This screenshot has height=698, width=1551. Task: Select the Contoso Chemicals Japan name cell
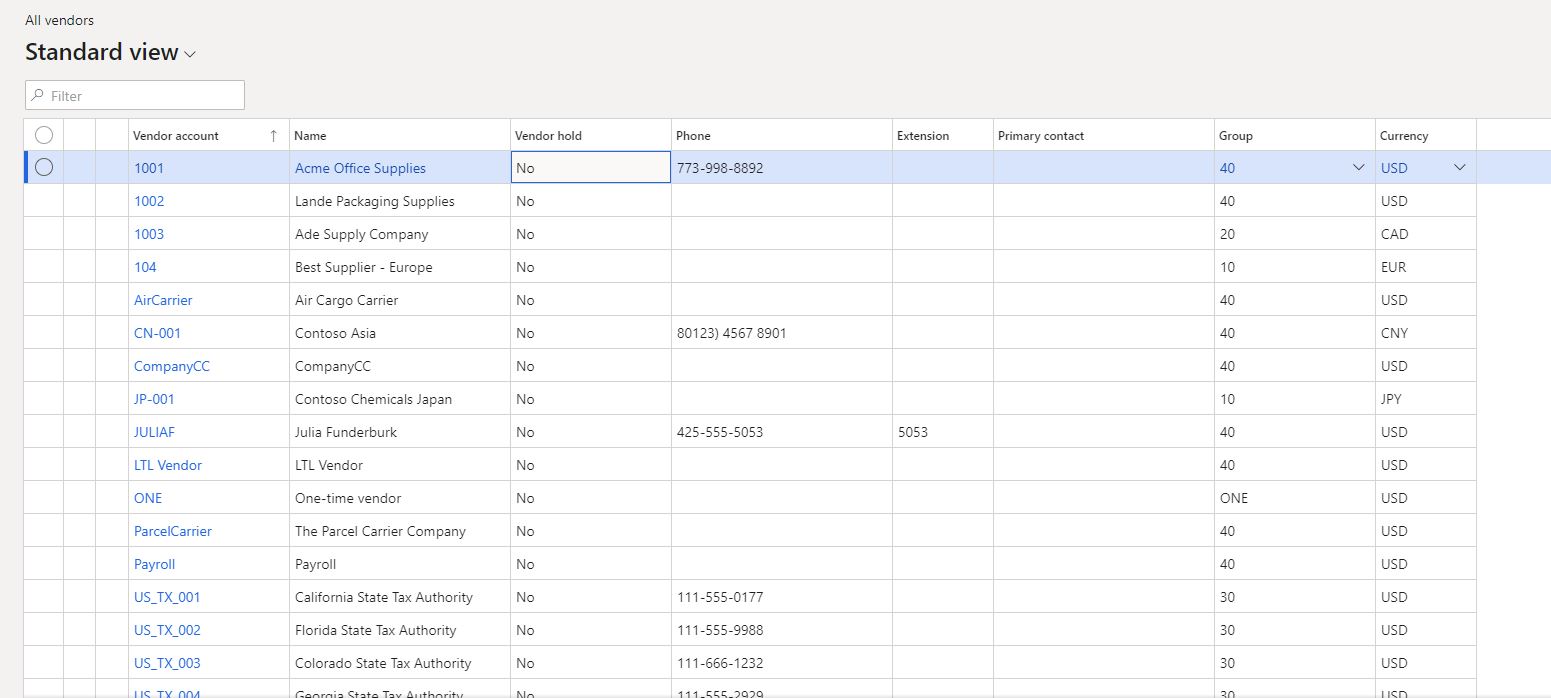[373, 399]
